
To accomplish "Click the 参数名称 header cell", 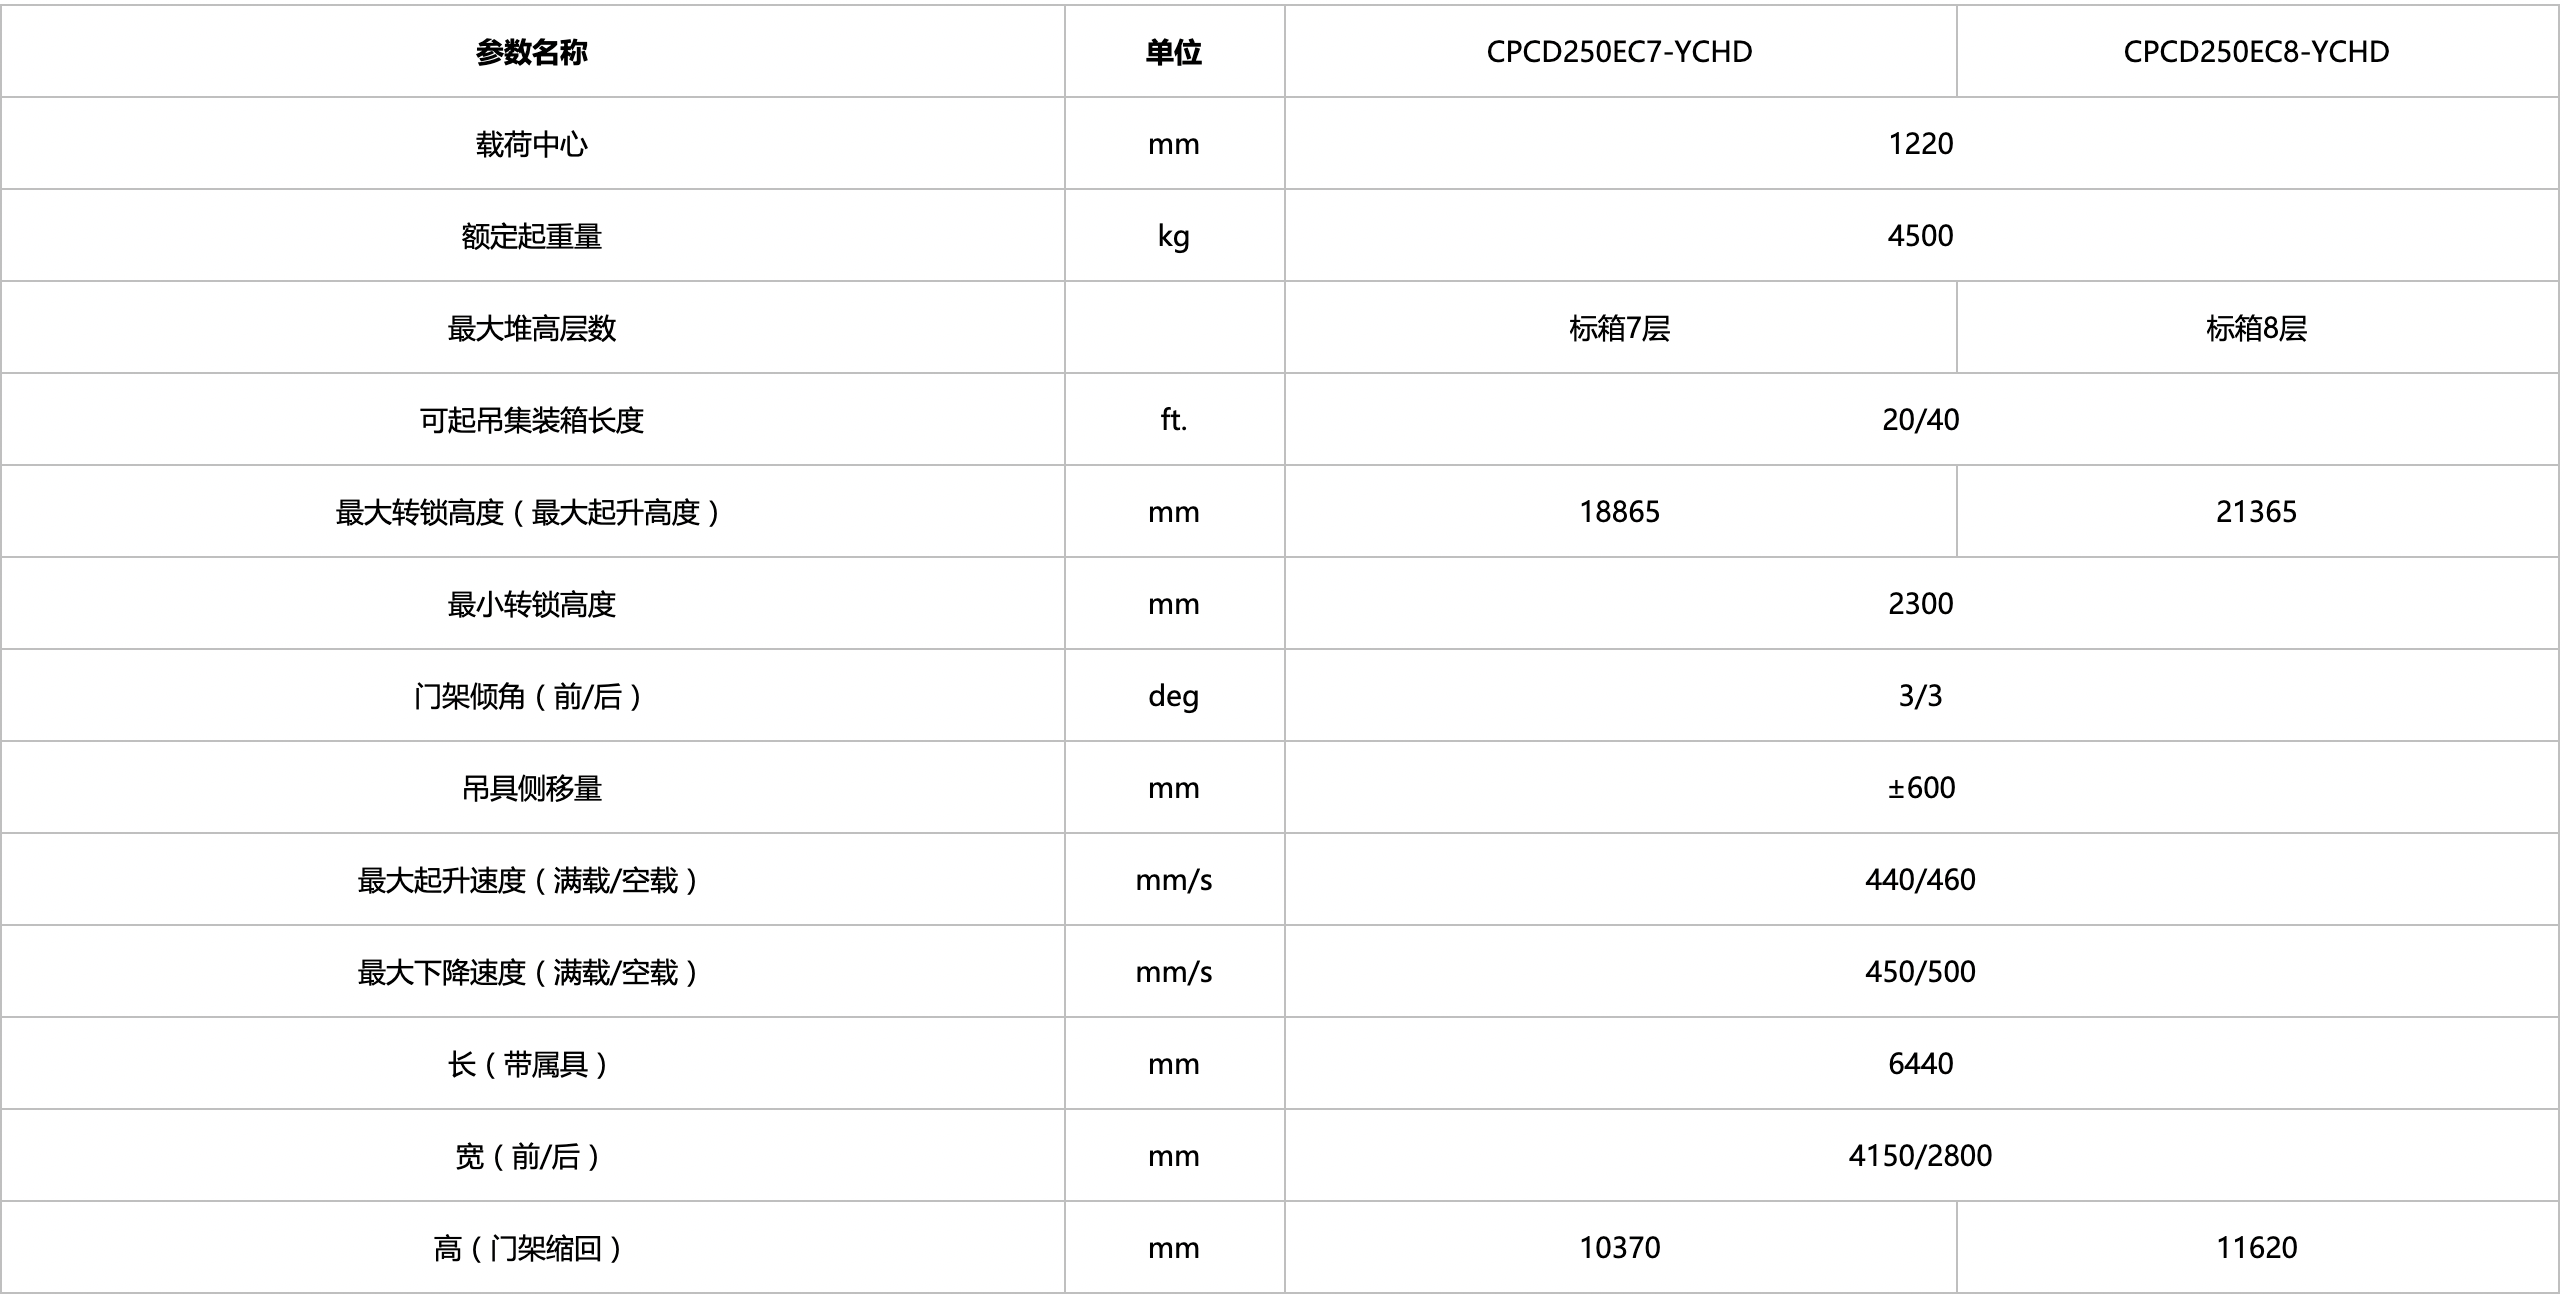I will click(x=531, y=52).
